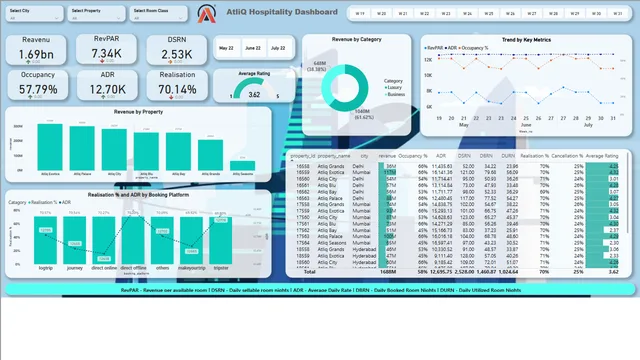Click the Atliq Bay revenue bar
Screen dimensions: 640x360
click(x=178, y=151)
